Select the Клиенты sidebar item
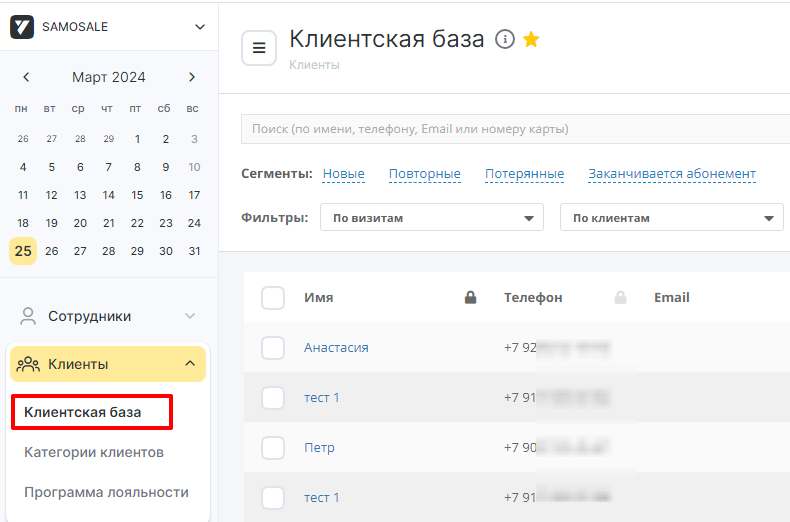790x522 pixels. tap(108, 364)
